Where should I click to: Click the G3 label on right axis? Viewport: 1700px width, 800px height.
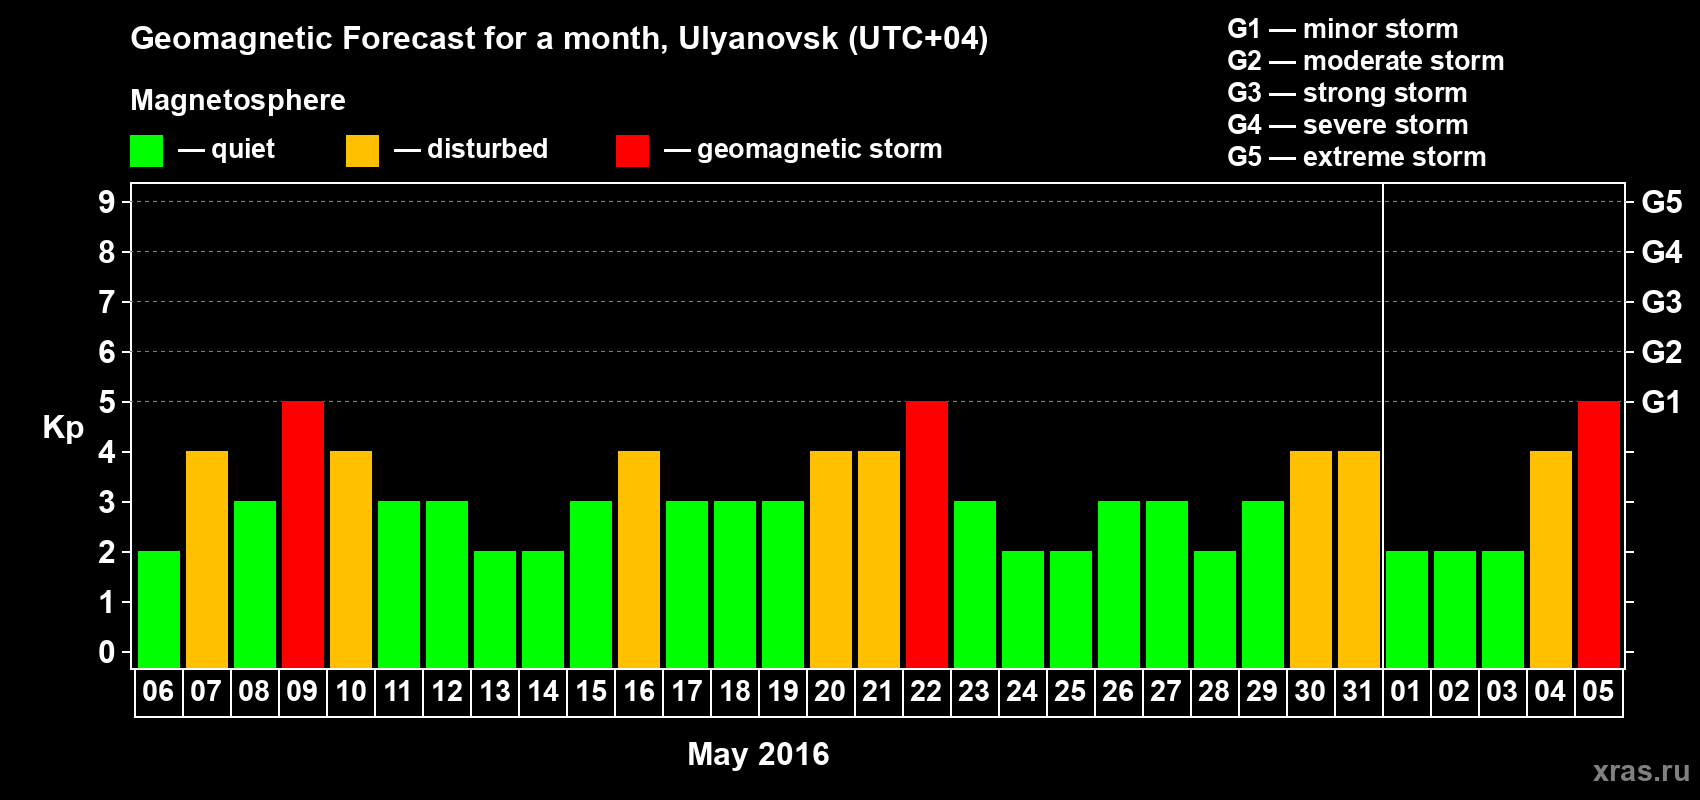1662,303
